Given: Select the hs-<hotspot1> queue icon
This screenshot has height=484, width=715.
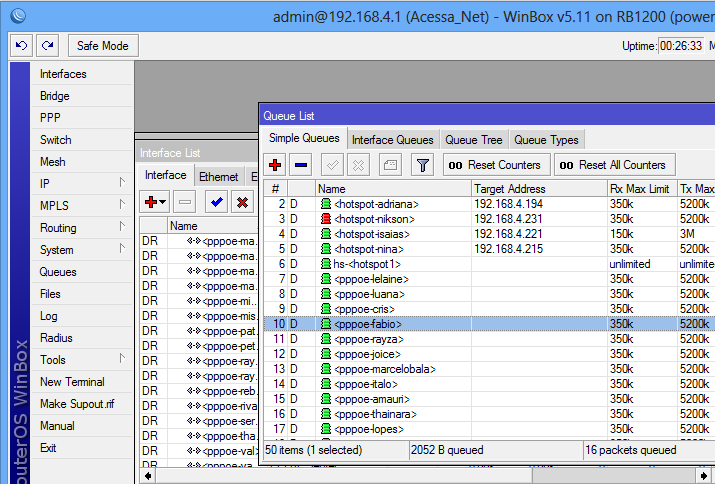Looking at the screenshot, I should pos(326,264).
